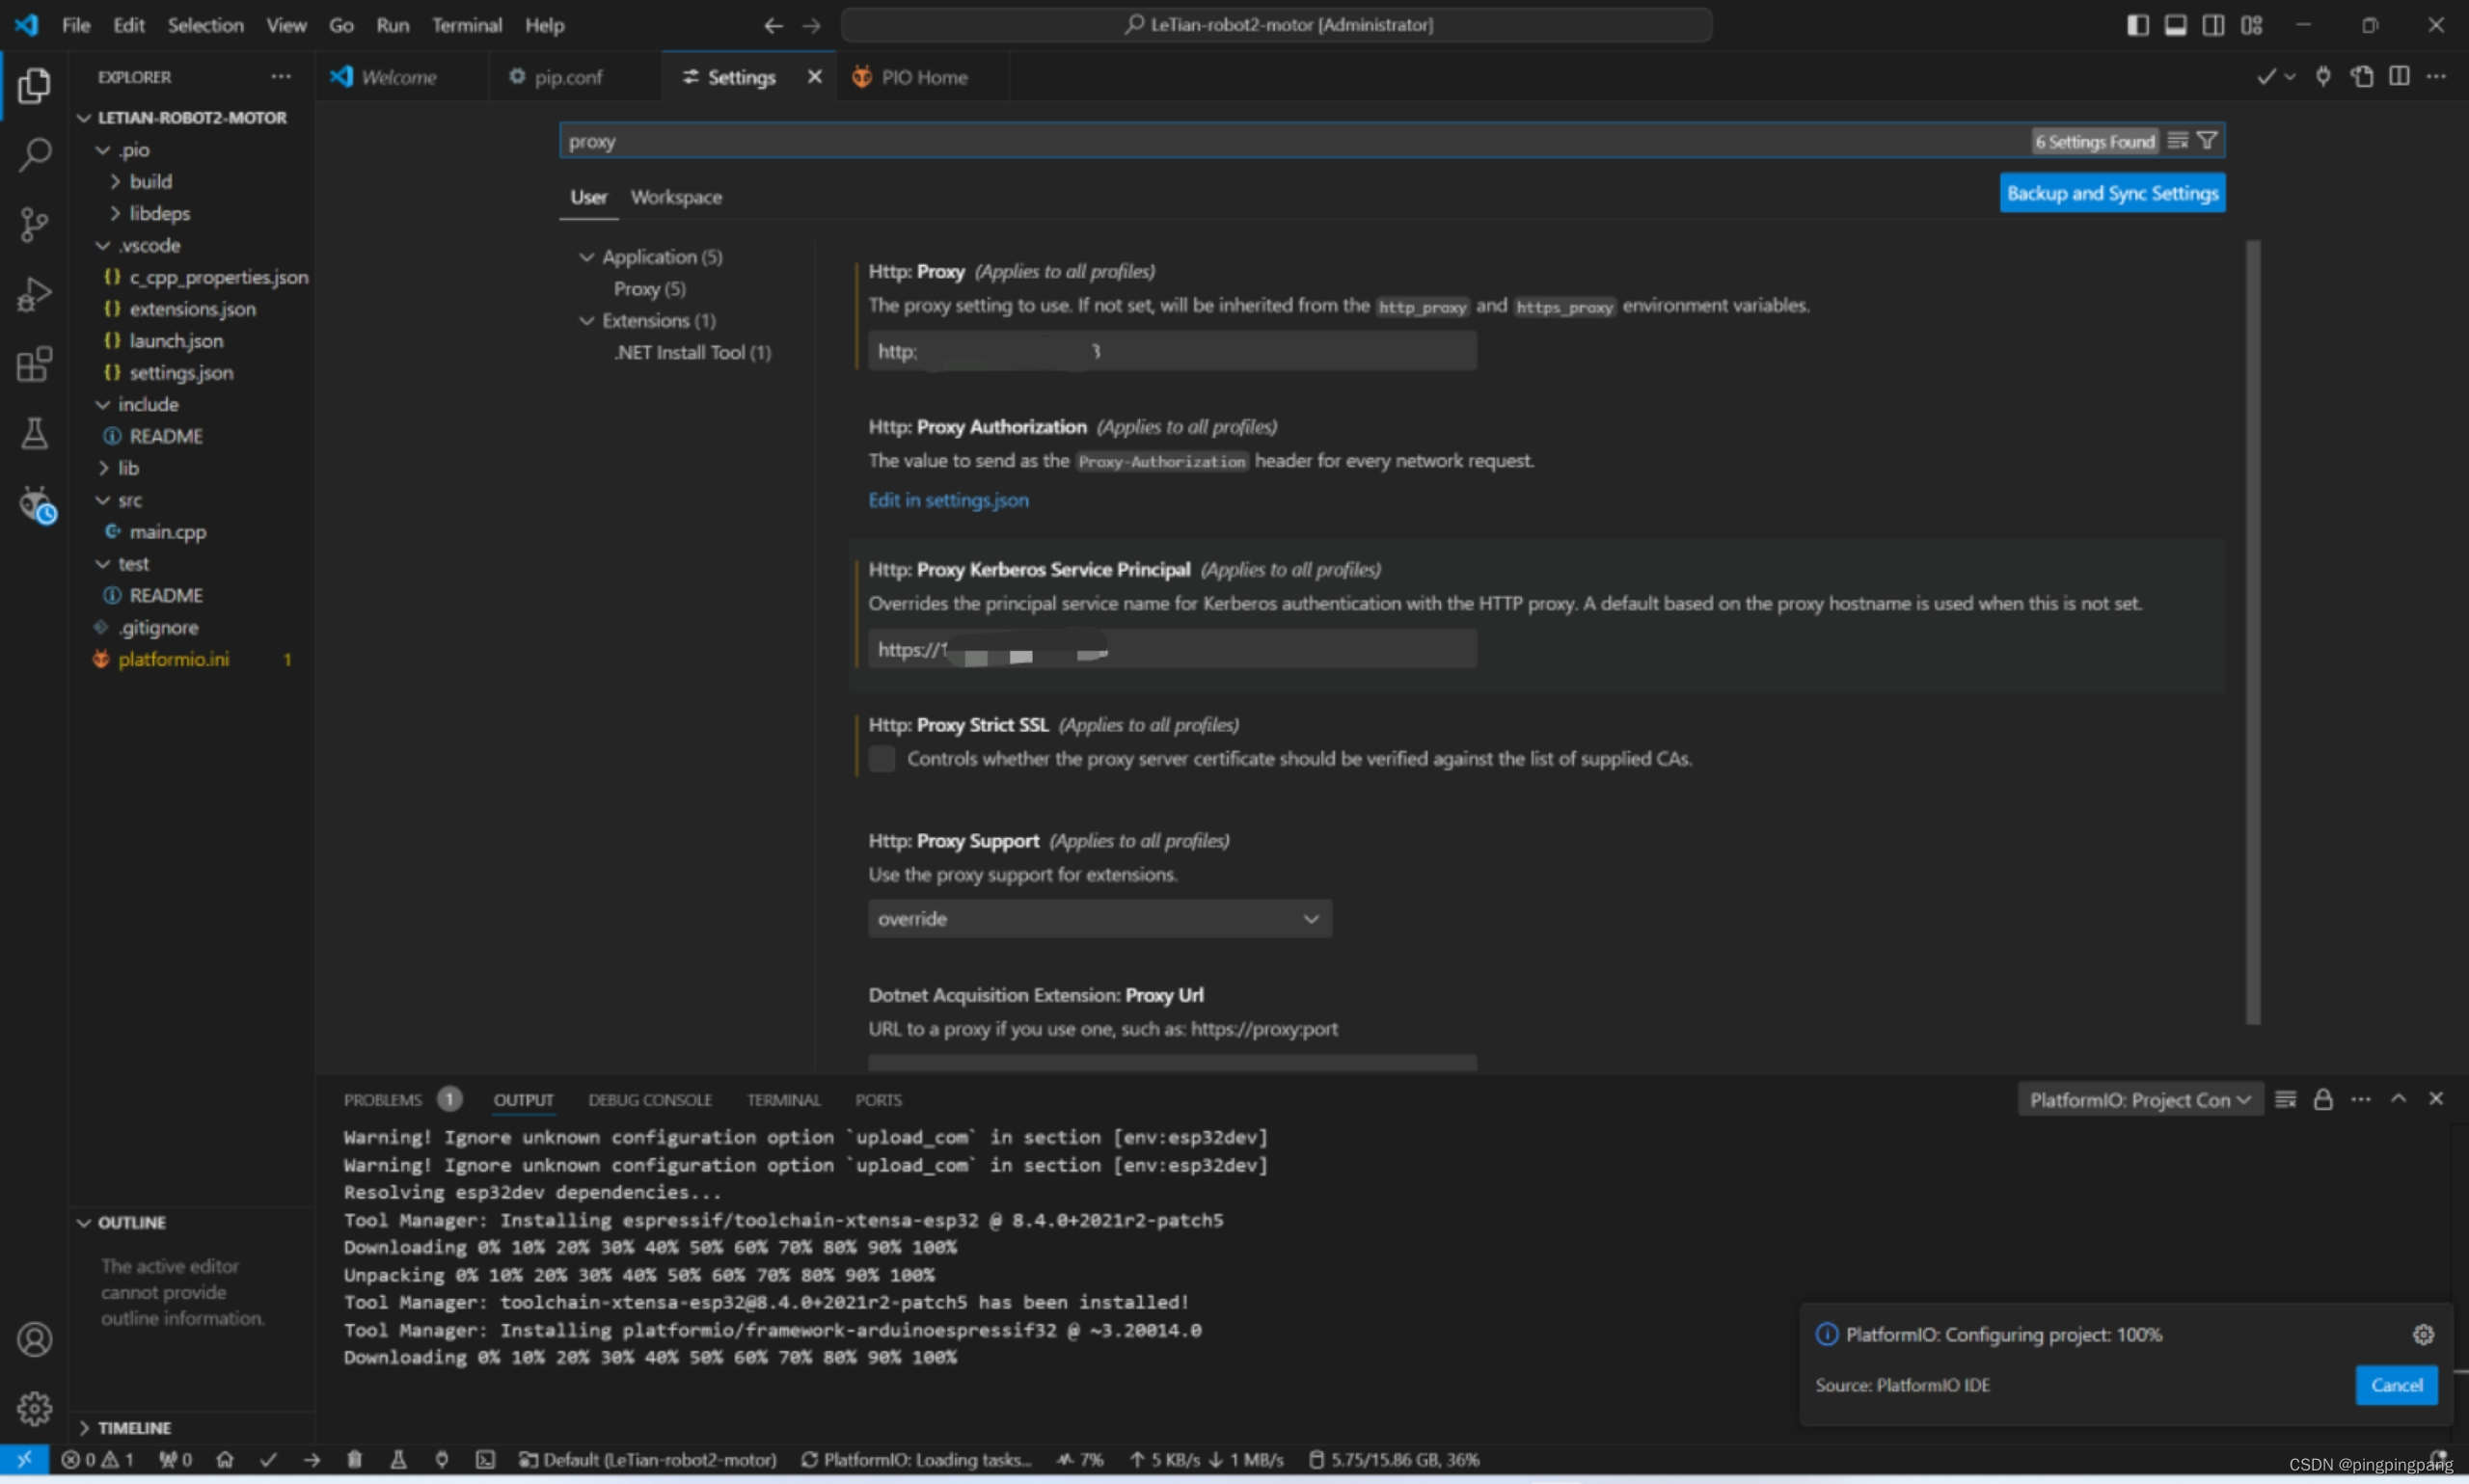Open the Source Control panel
Viewport: 2469px width, 1484px height.
tap(36, 224)
